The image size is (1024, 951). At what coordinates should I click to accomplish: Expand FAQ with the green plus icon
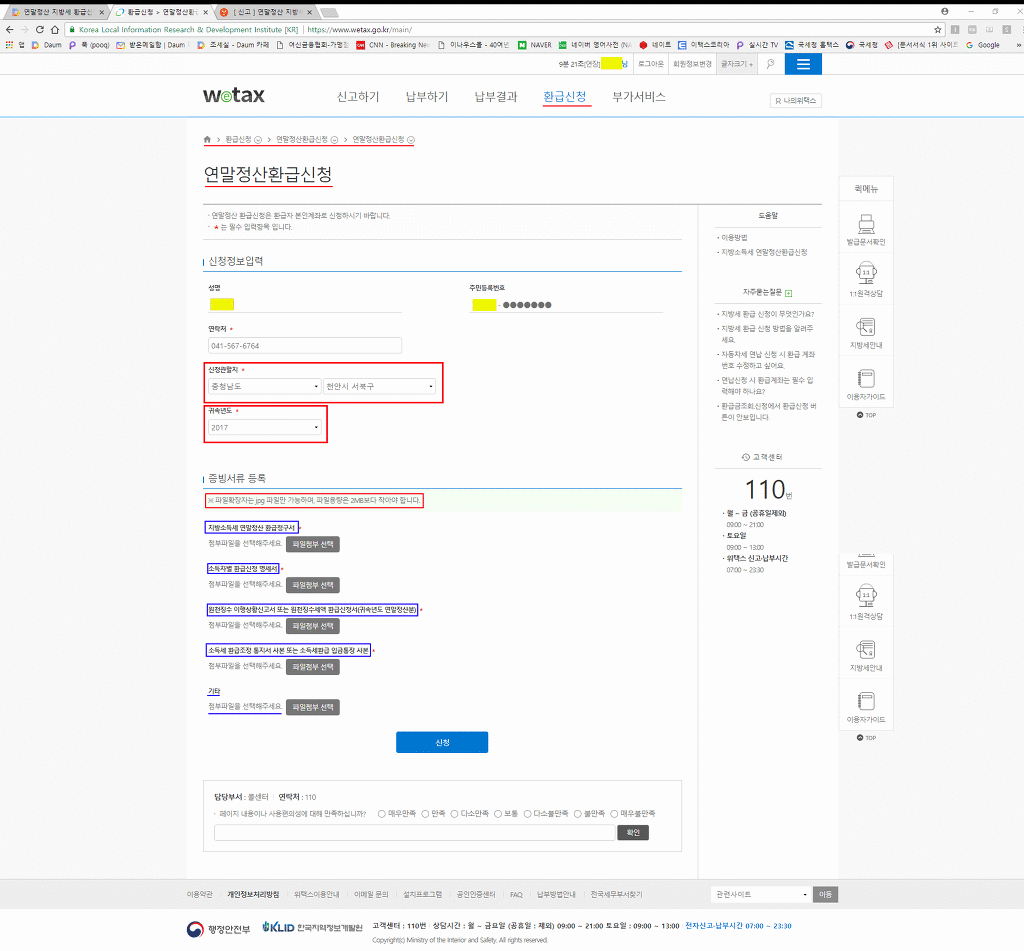tap(788, 293)
